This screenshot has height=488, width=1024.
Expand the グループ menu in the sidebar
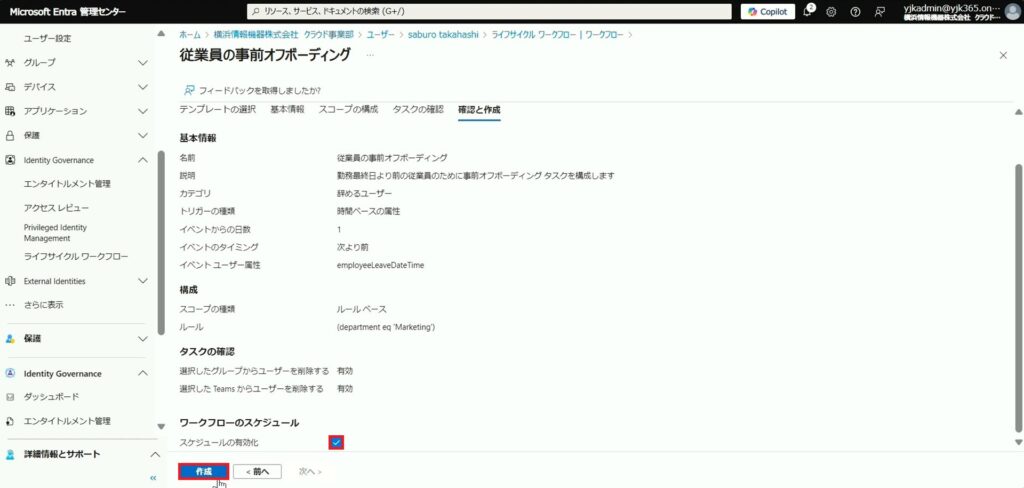[142, 62]
